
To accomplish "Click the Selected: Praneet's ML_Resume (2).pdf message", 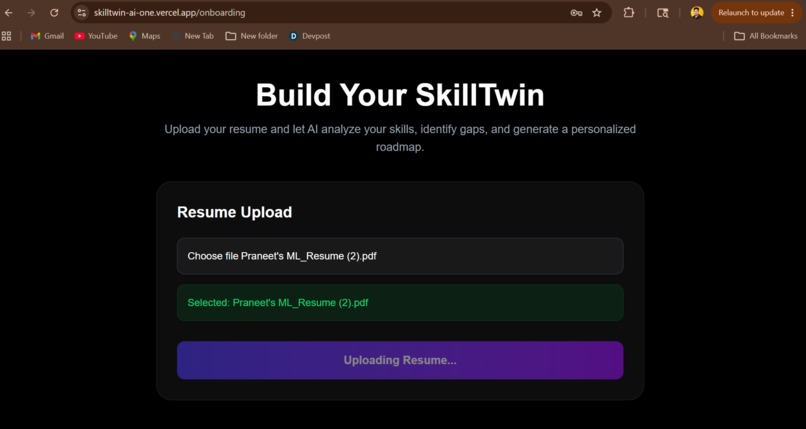I will click(400, 303).
